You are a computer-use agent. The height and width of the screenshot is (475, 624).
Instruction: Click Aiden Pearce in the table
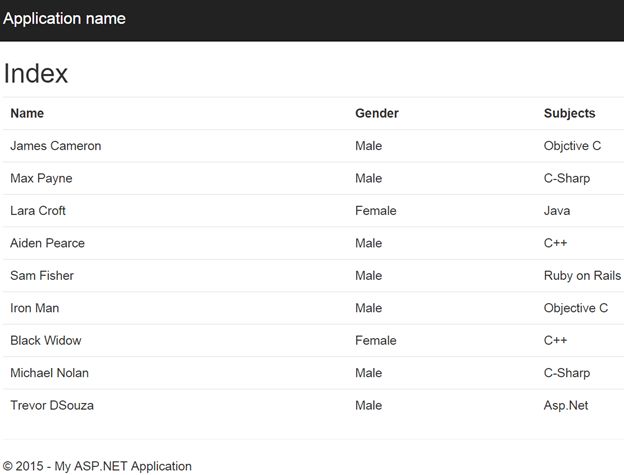[47, 243]
